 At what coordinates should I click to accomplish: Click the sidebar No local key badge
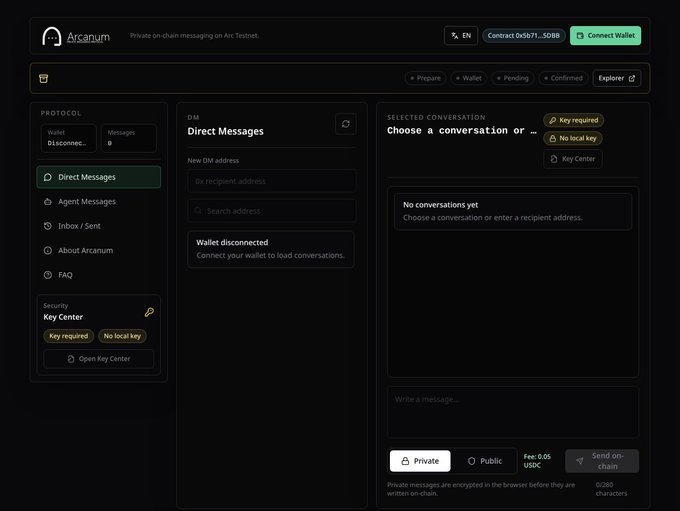click(x=122, y=336)
